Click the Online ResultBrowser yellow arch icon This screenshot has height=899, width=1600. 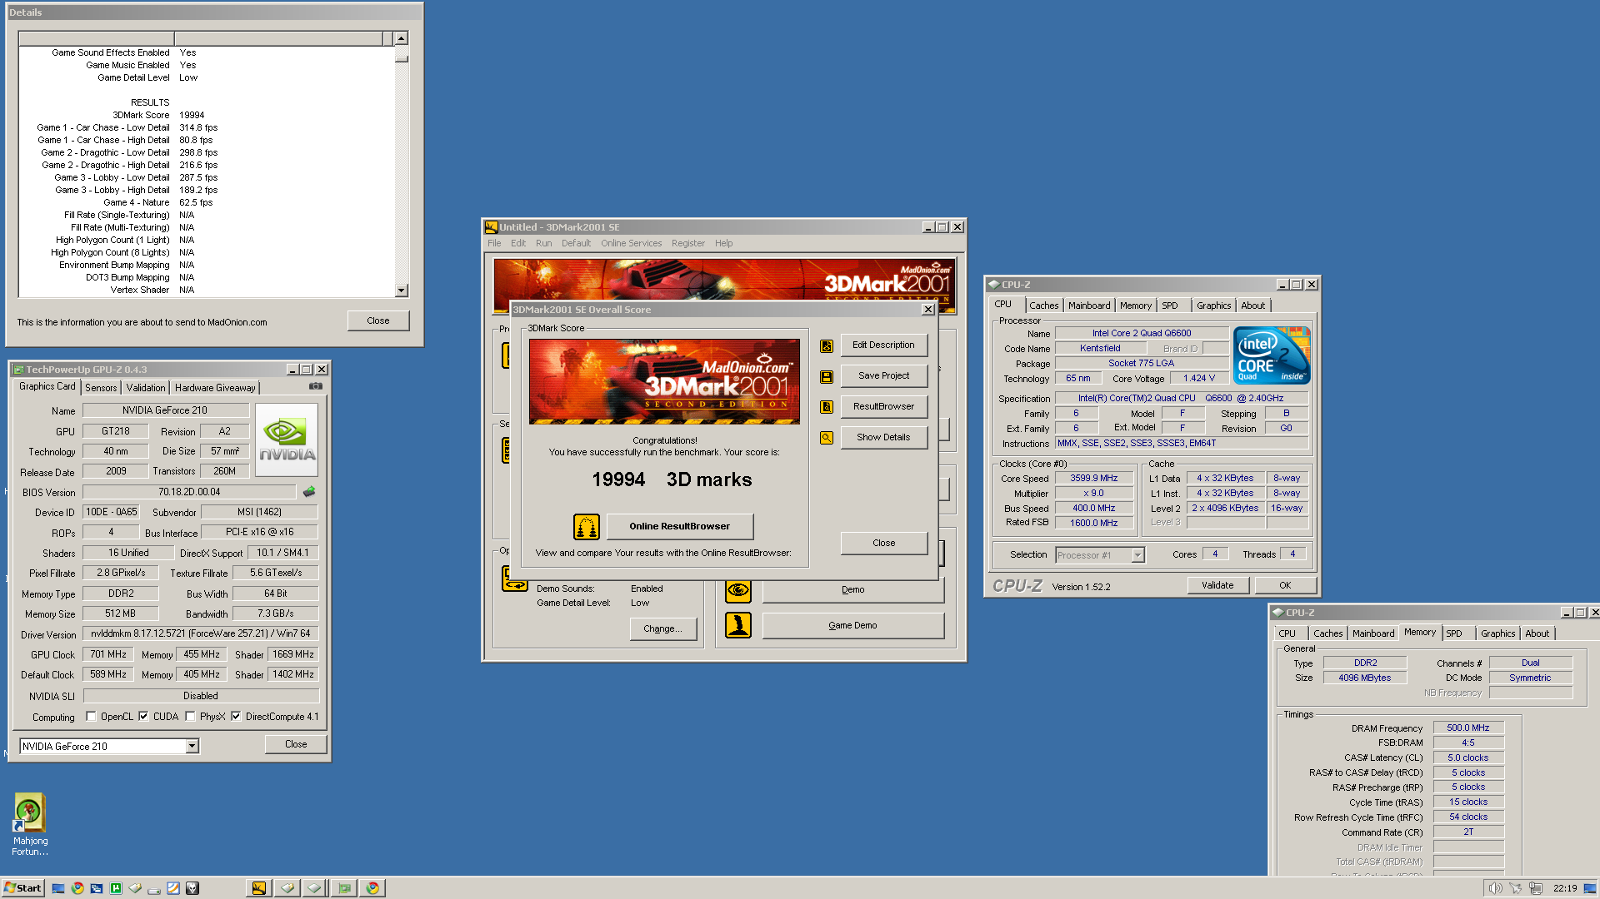[587, 526]
